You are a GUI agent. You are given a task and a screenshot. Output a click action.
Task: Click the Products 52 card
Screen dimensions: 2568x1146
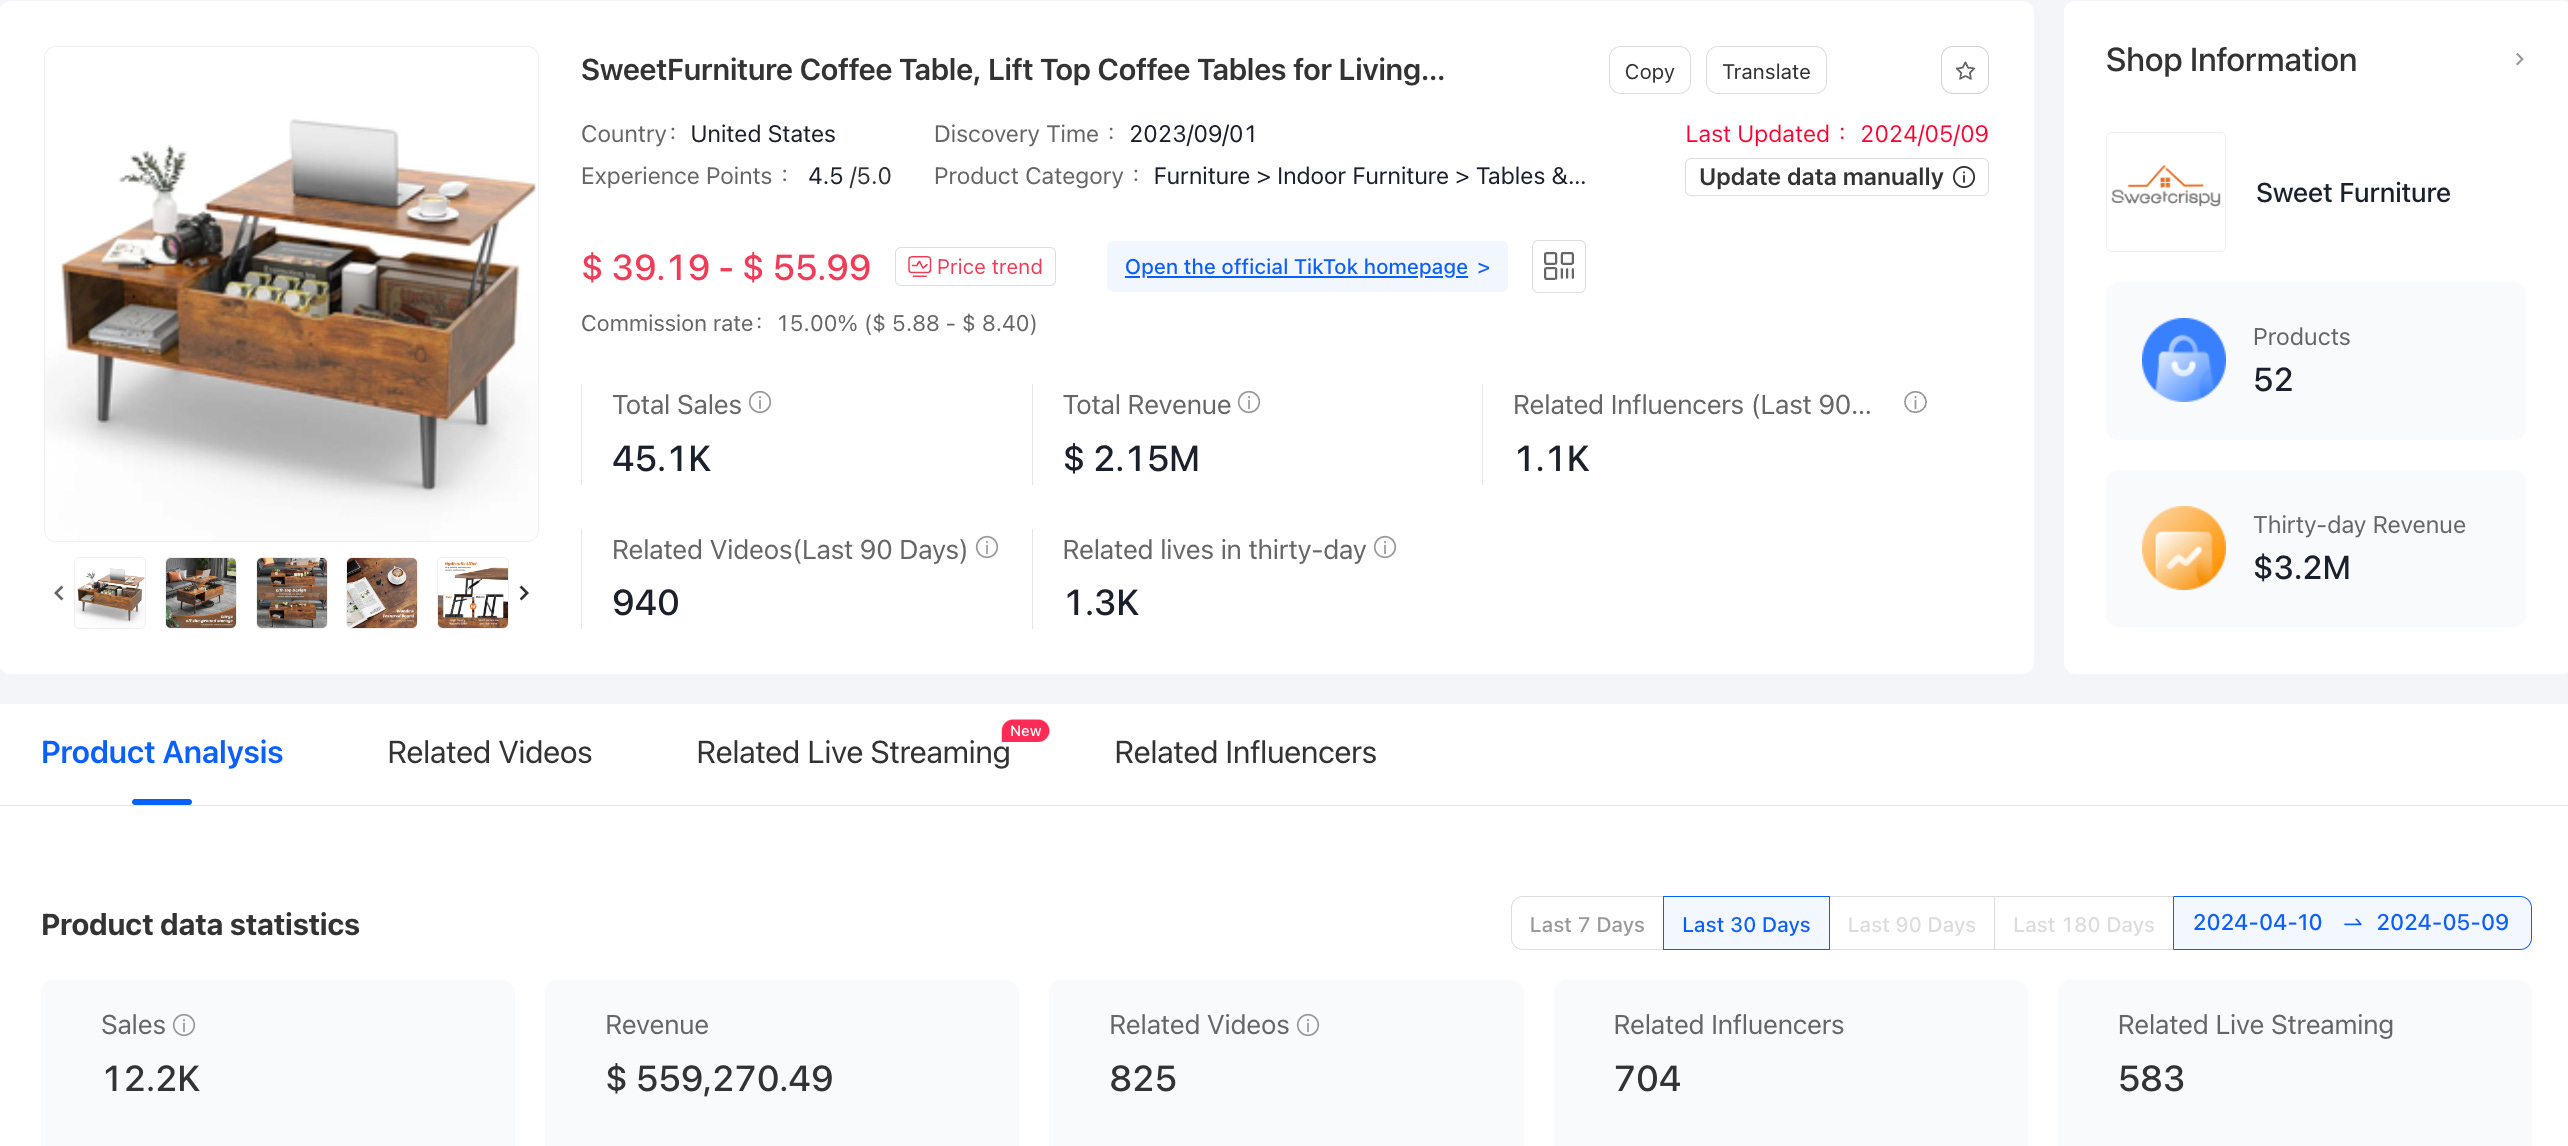(2315, 360)
